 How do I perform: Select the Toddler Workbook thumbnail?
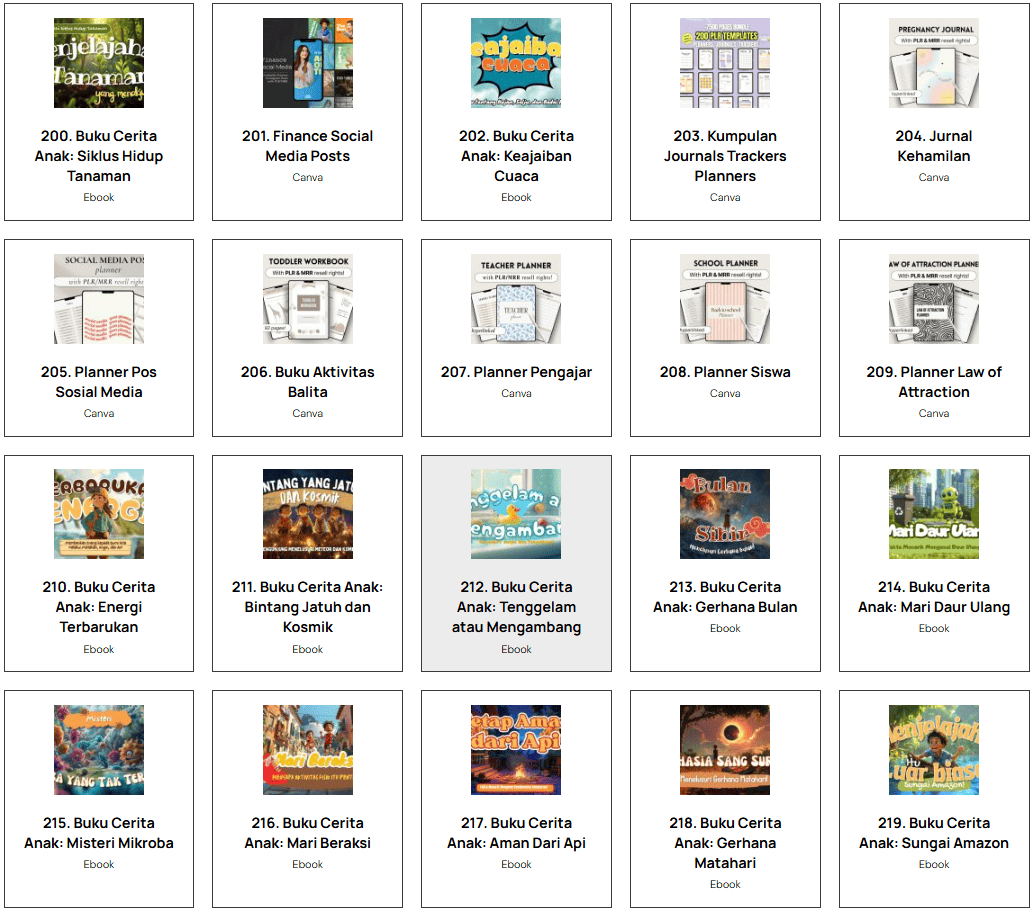[307, 299]
